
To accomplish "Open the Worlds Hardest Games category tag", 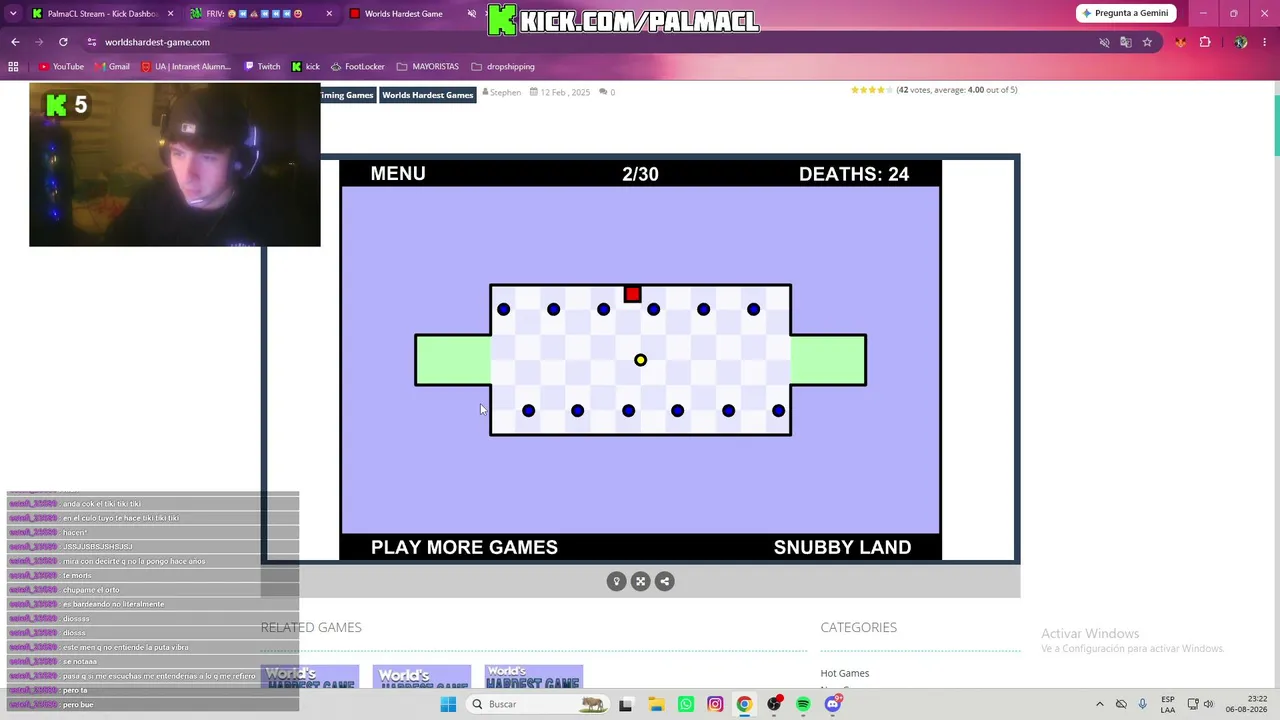I will 428,95.
